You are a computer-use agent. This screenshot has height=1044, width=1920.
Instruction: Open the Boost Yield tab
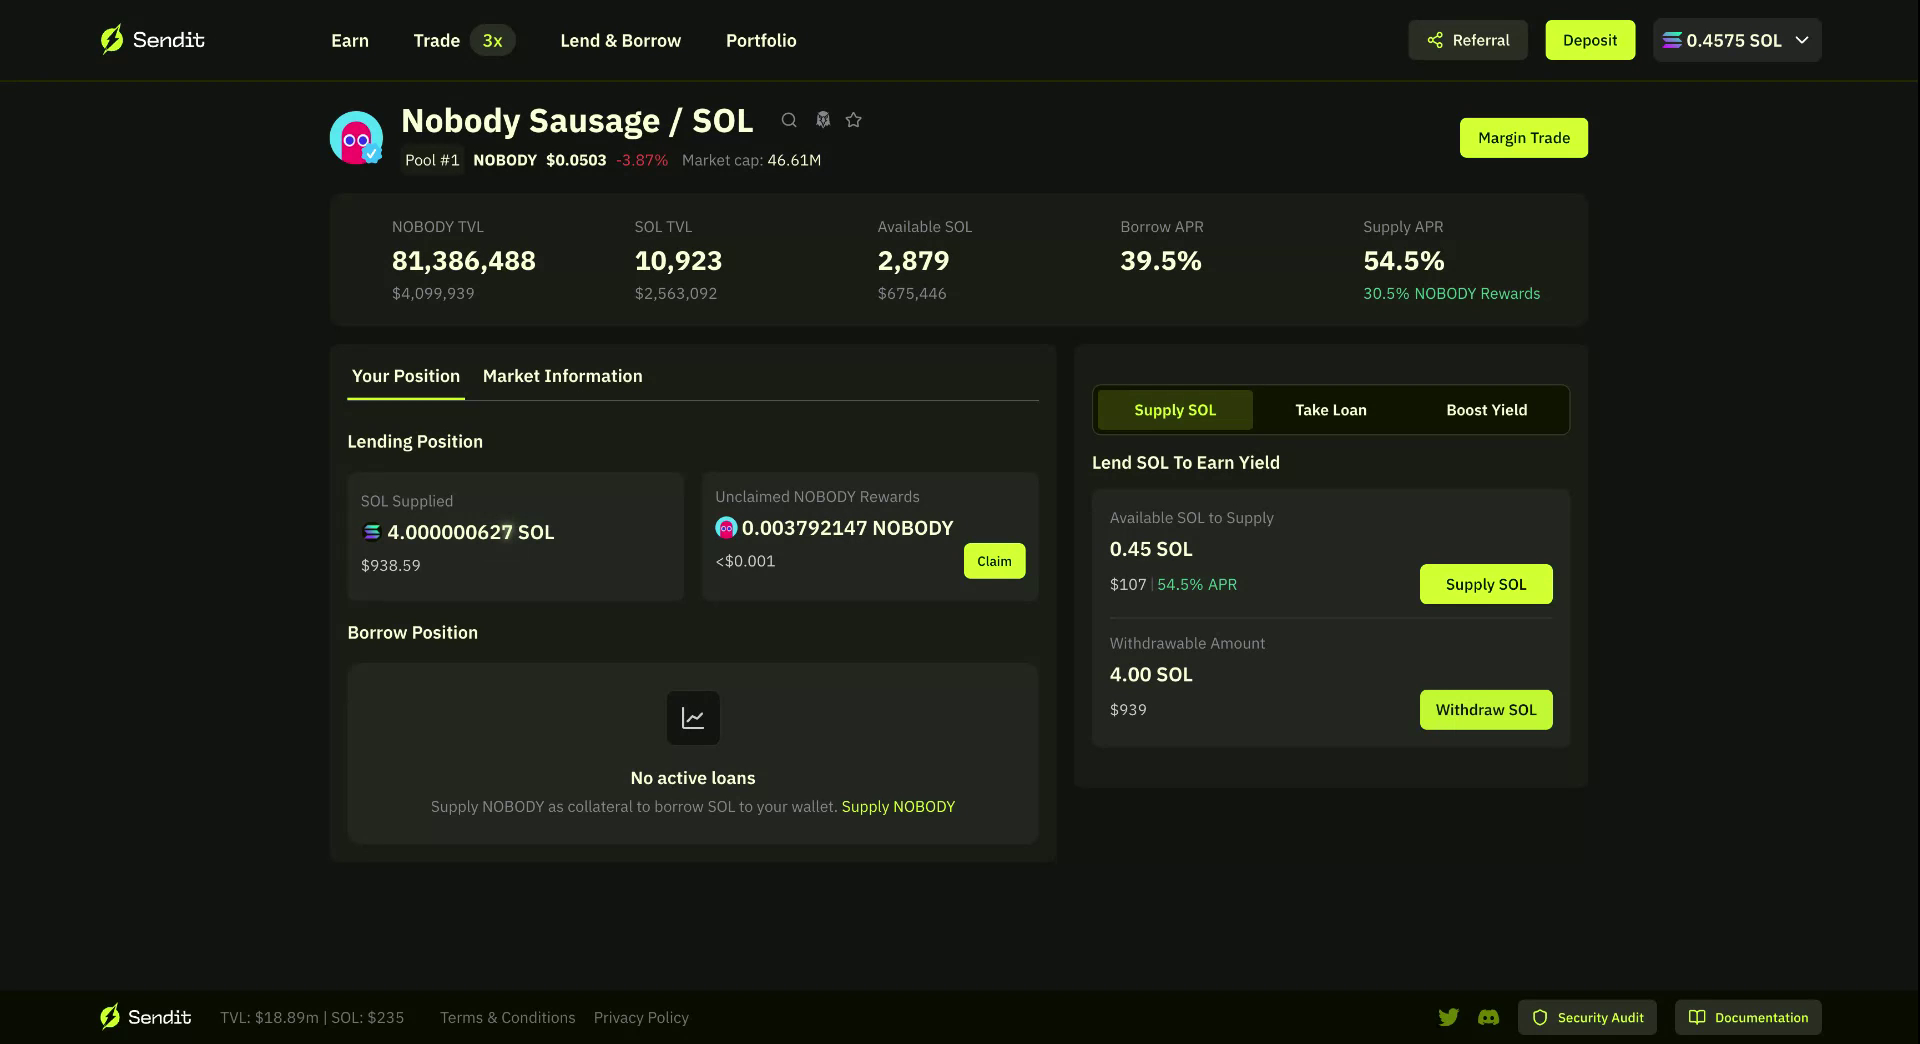1487,410
